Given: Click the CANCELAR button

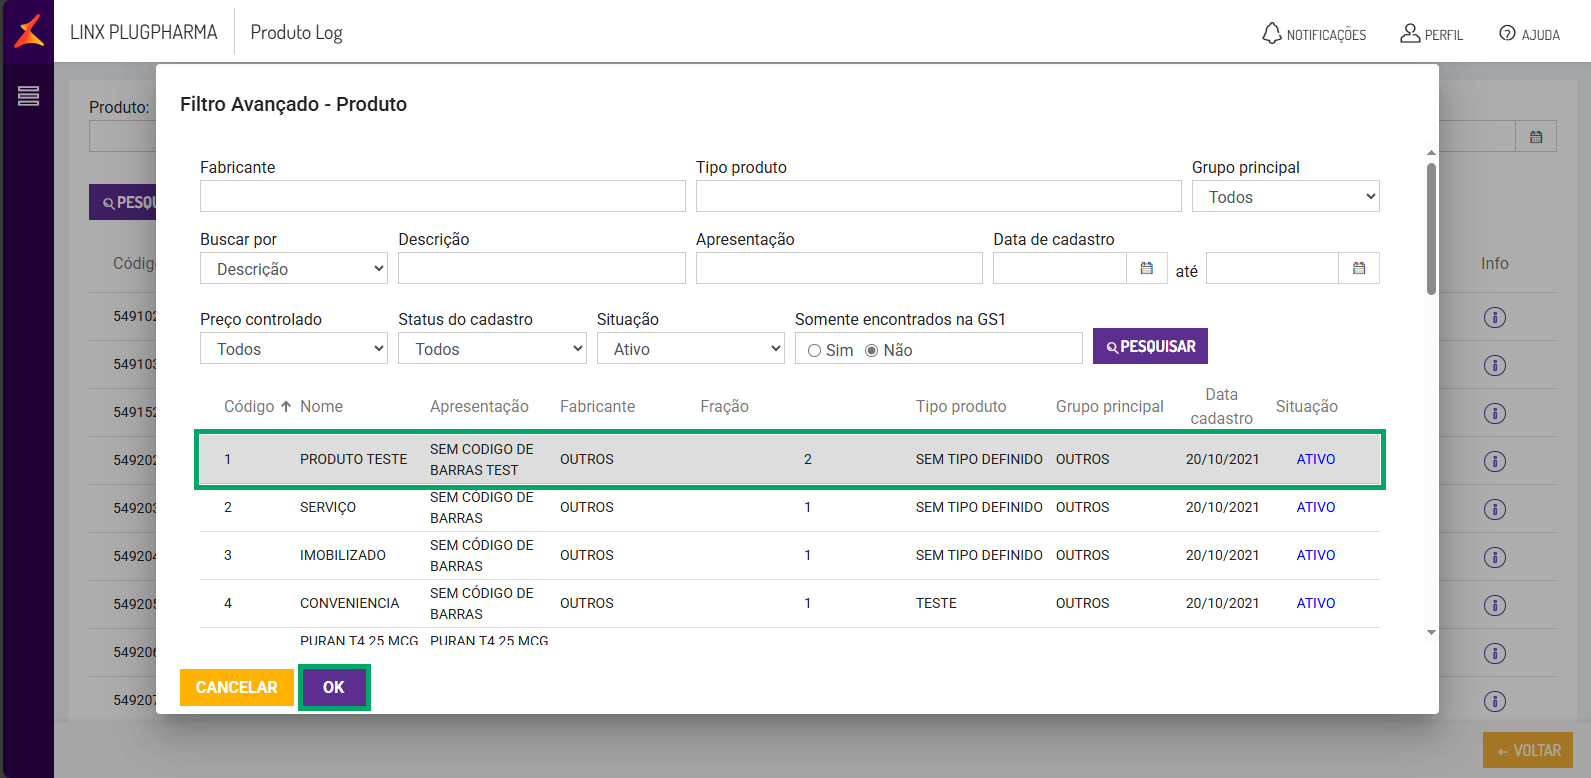Looking at the screenshot, I should 236,687.
